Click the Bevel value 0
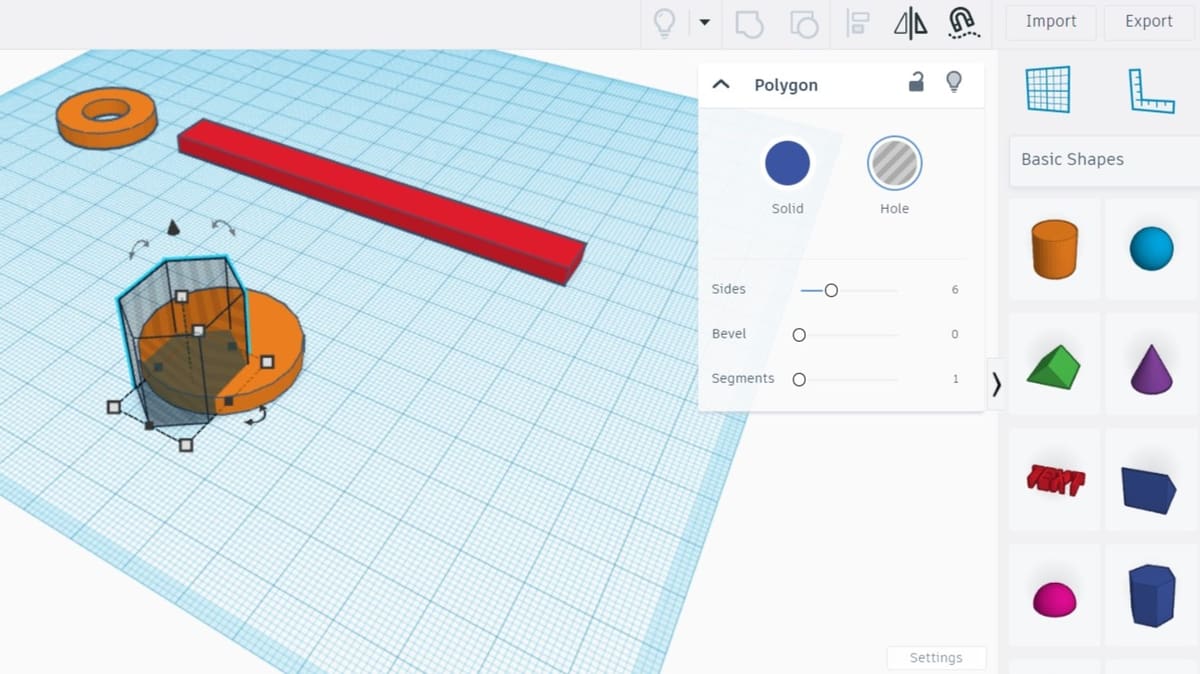Image resolution: width=1200 pixels, height=674 pixels. [955, 335]
